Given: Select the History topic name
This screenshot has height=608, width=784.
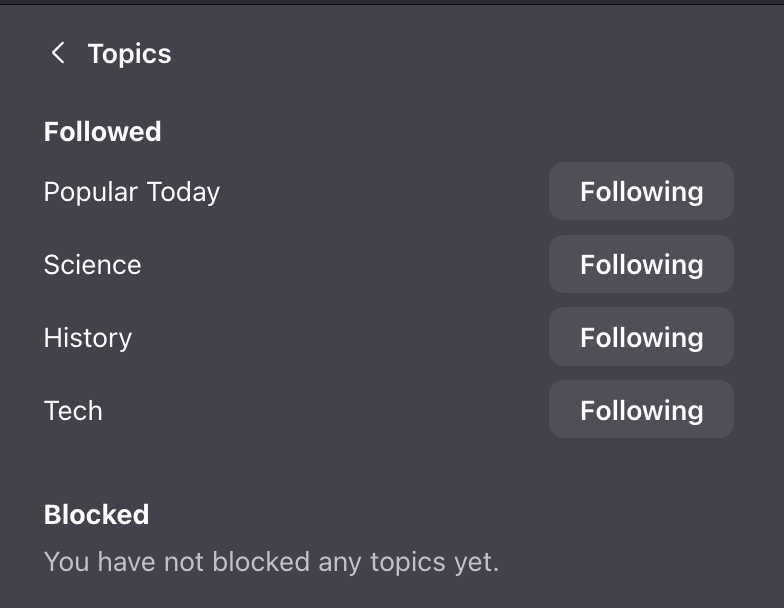Looking at the screenshot, I should (x=87, y=338).
